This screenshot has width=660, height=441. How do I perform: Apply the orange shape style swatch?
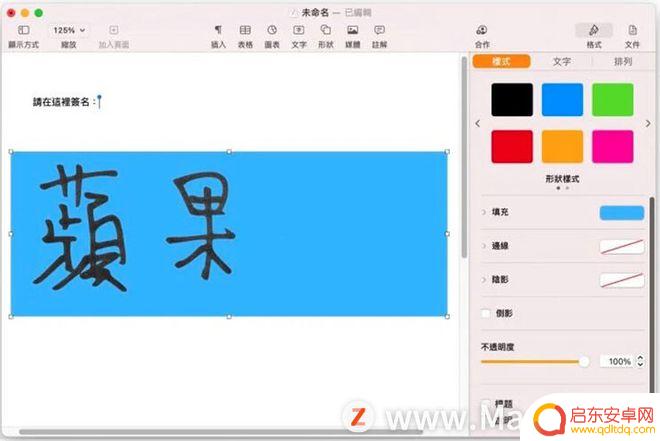[562, 146]
